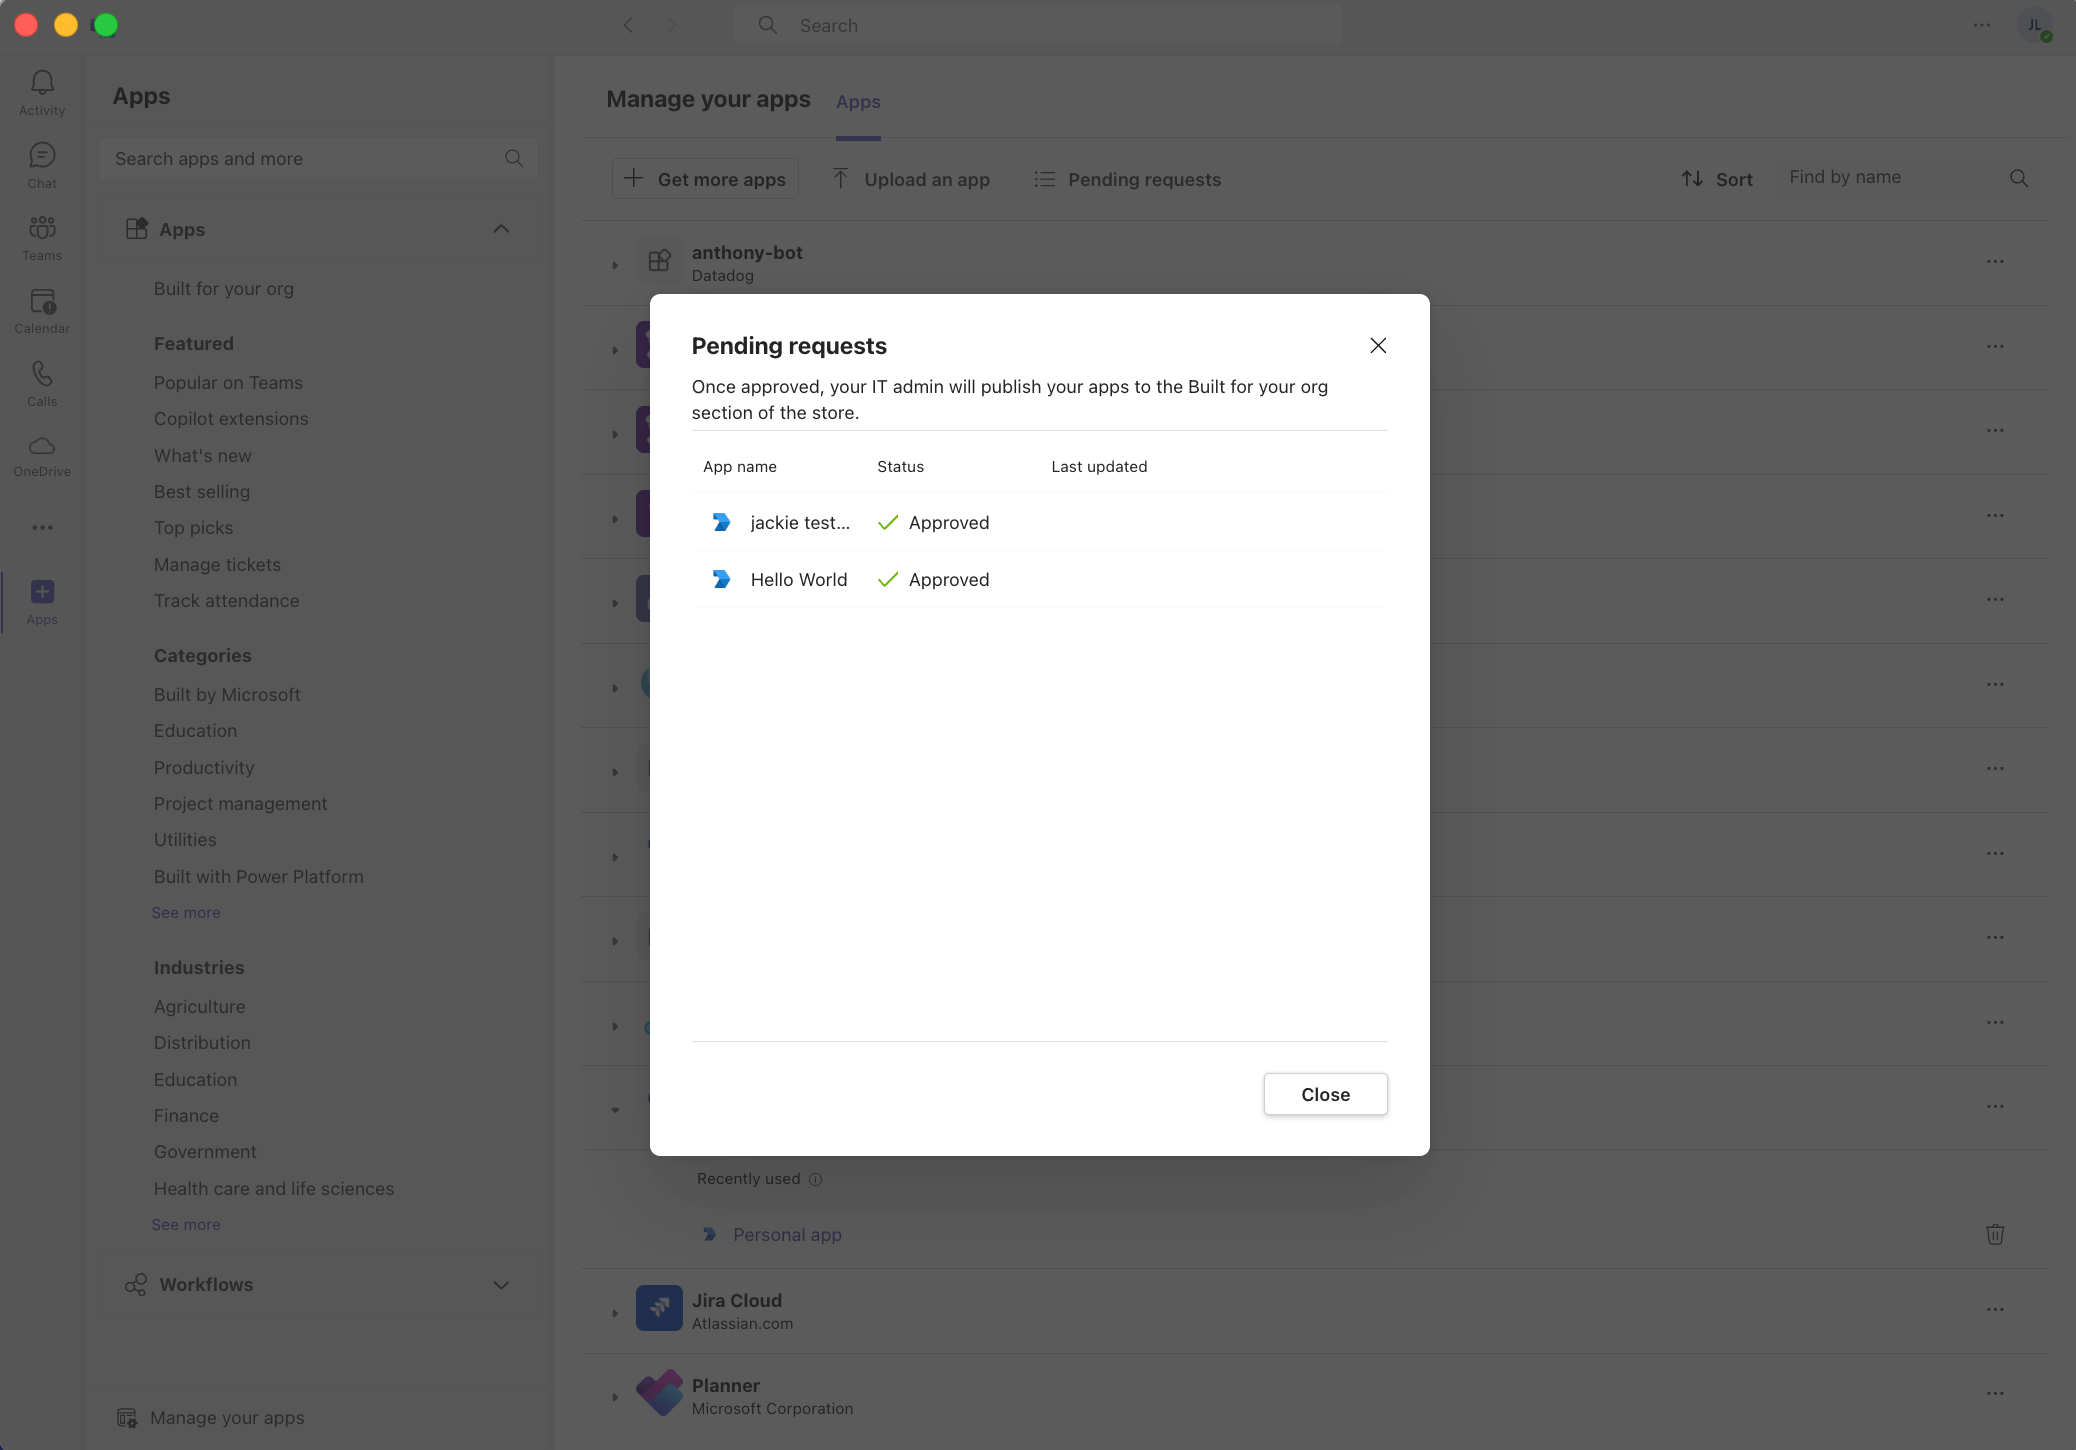Image resolution: width=2076 pixels, height=1450 pixels.
Task: Select the Apps tab
Action: tap(858, 102)
